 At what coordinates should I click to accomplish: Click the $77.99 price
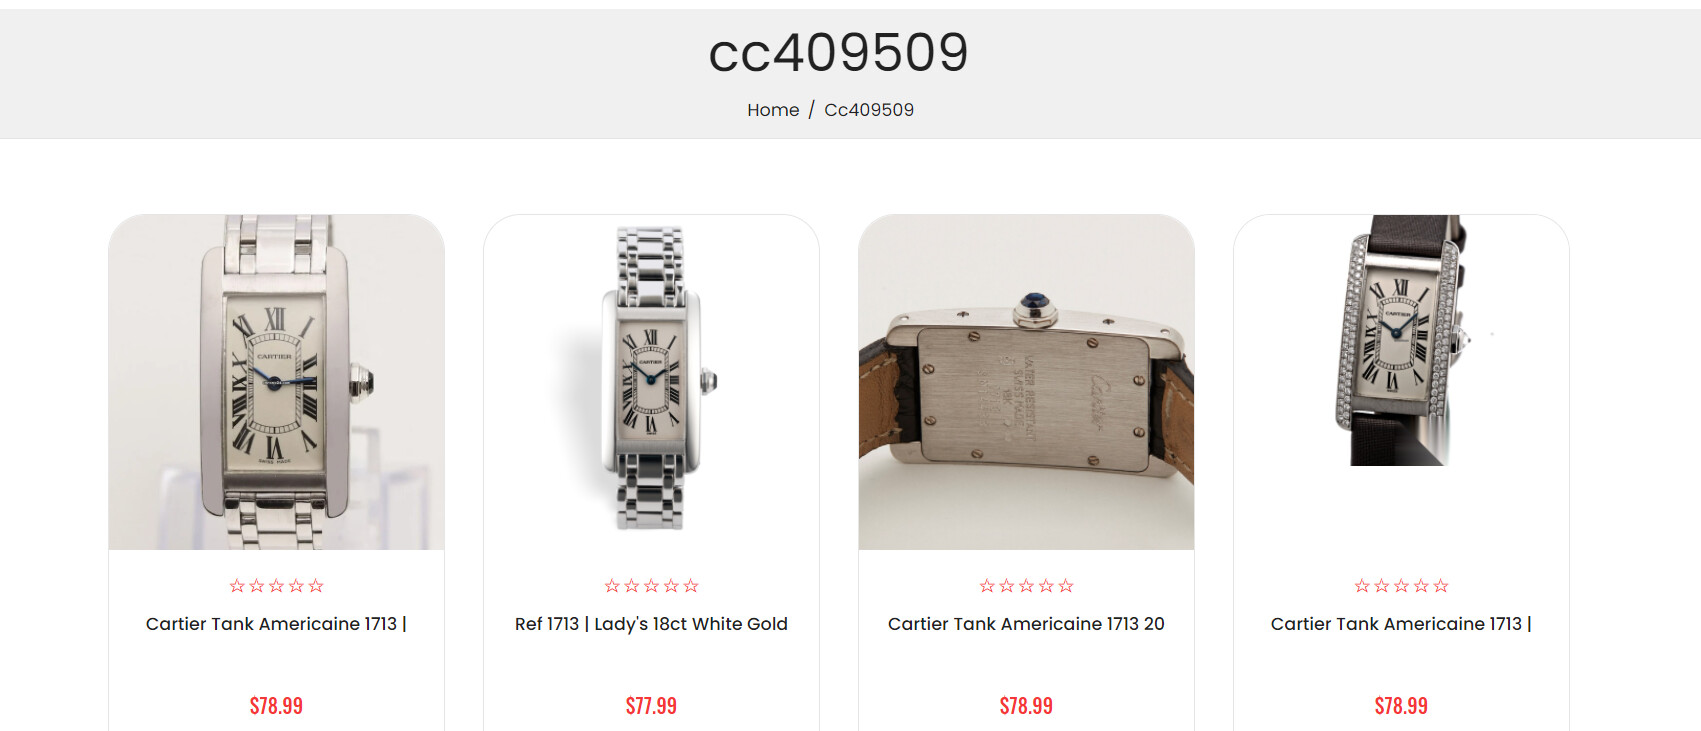(x=651, y=706)
